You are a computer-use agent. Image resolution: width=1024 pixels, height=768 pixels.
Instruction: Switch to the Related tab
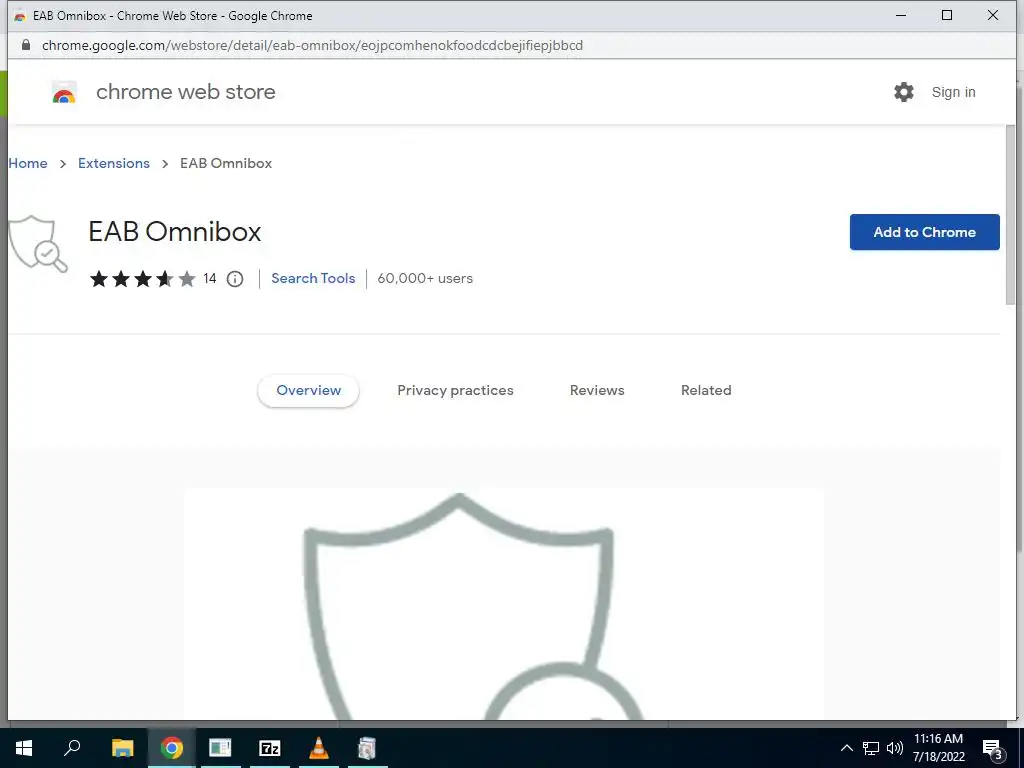(x=706, y=391)
